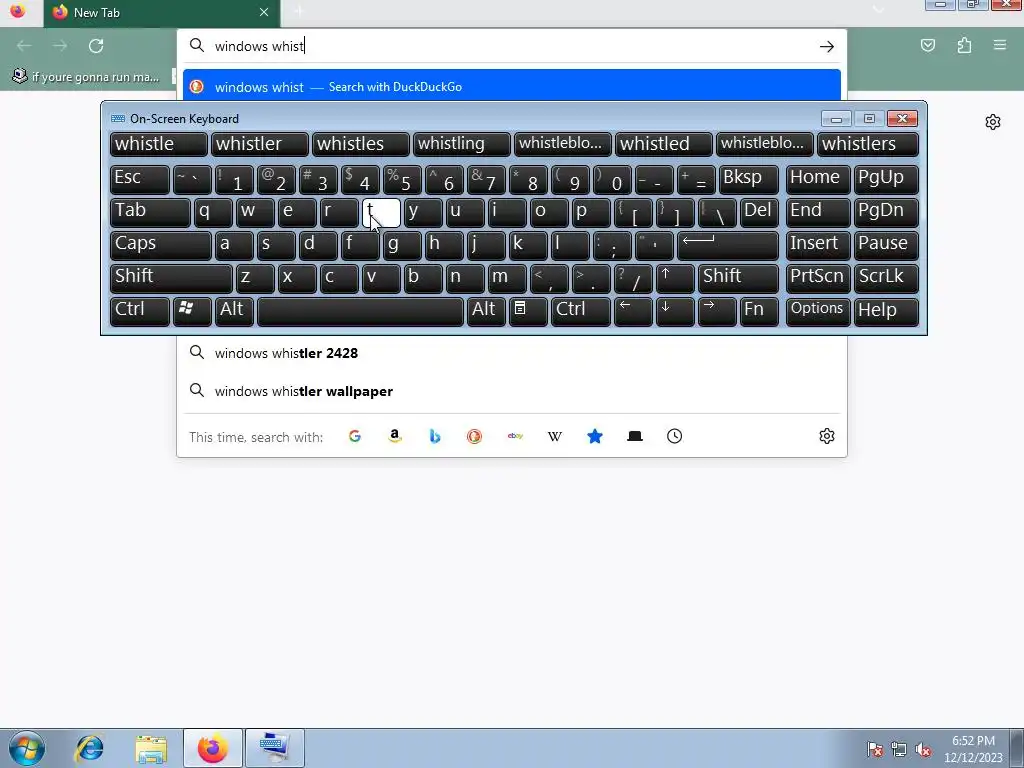This screenshot has width=1024, height=768.
Task: Toggle the Fn key
Action: click(x=759, y=311)
